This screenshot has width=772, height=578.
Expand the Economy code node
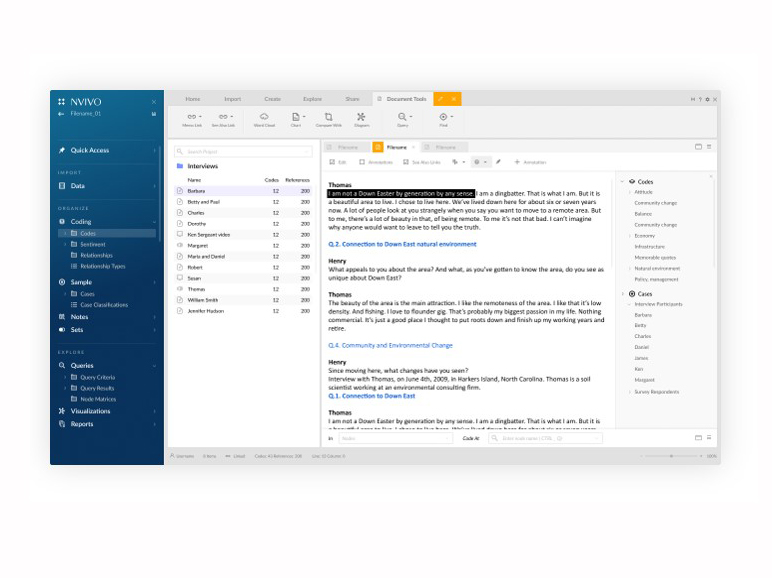(630, 236)
